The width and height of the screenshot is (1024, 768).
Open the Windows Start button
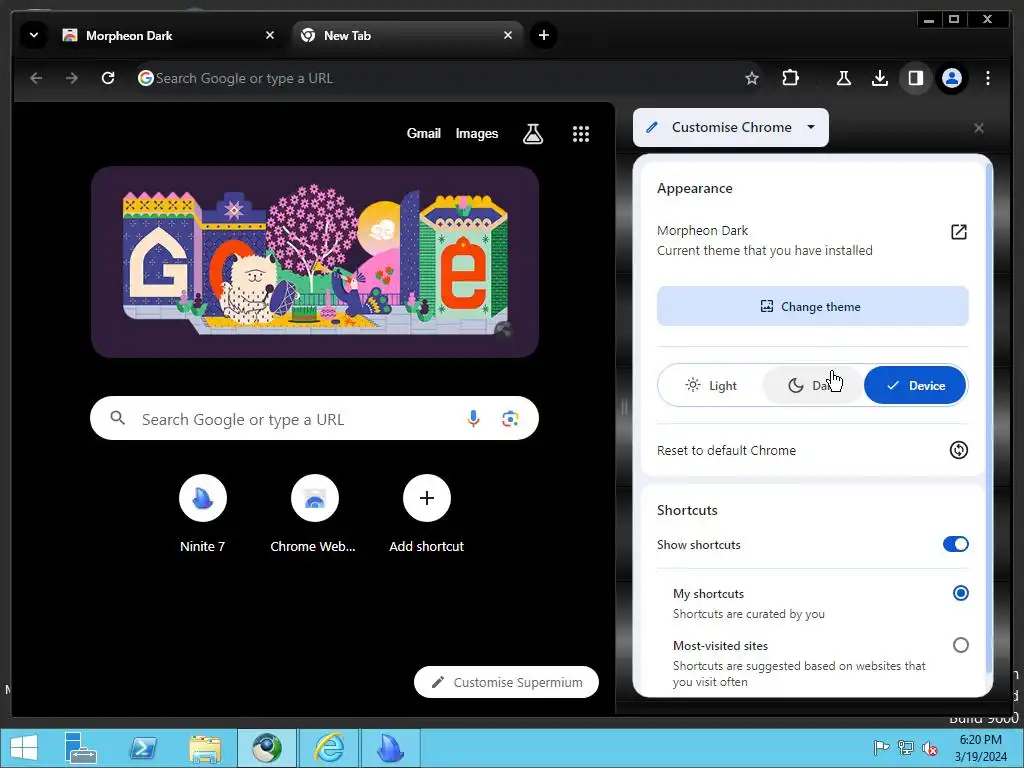(x=24, y=748)
